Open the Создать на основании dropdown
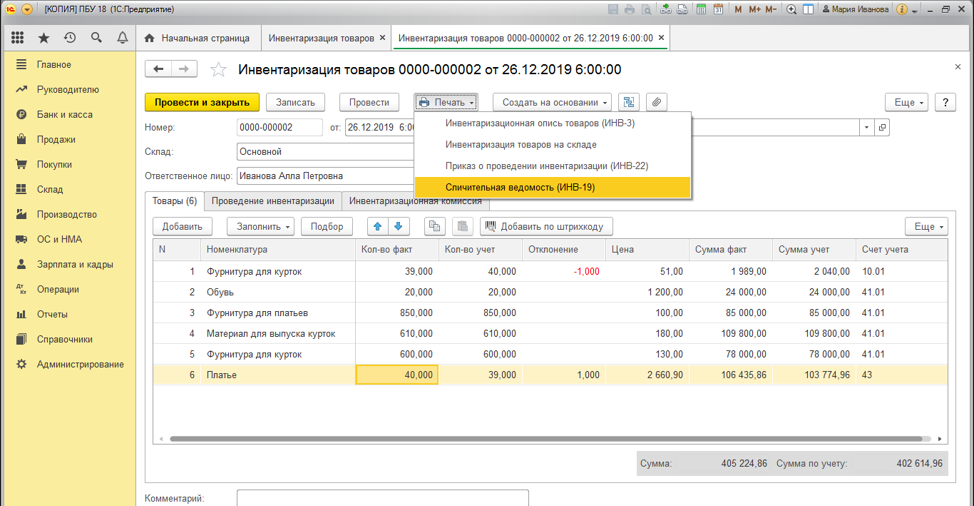This screenshot has width=974, height=506. pos(552,102)
